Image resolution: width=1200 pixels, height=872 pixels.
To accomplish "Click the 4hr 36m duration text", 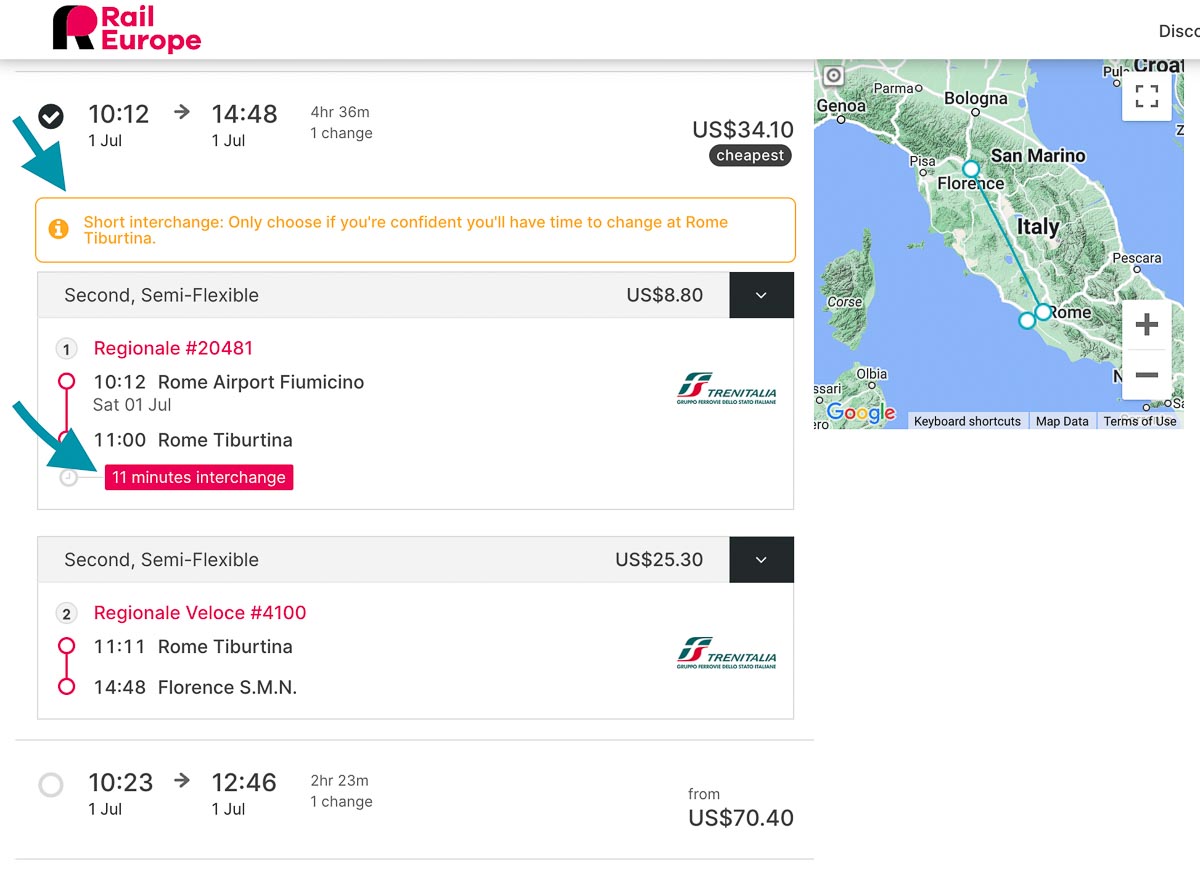I will [x=340, y=112].
